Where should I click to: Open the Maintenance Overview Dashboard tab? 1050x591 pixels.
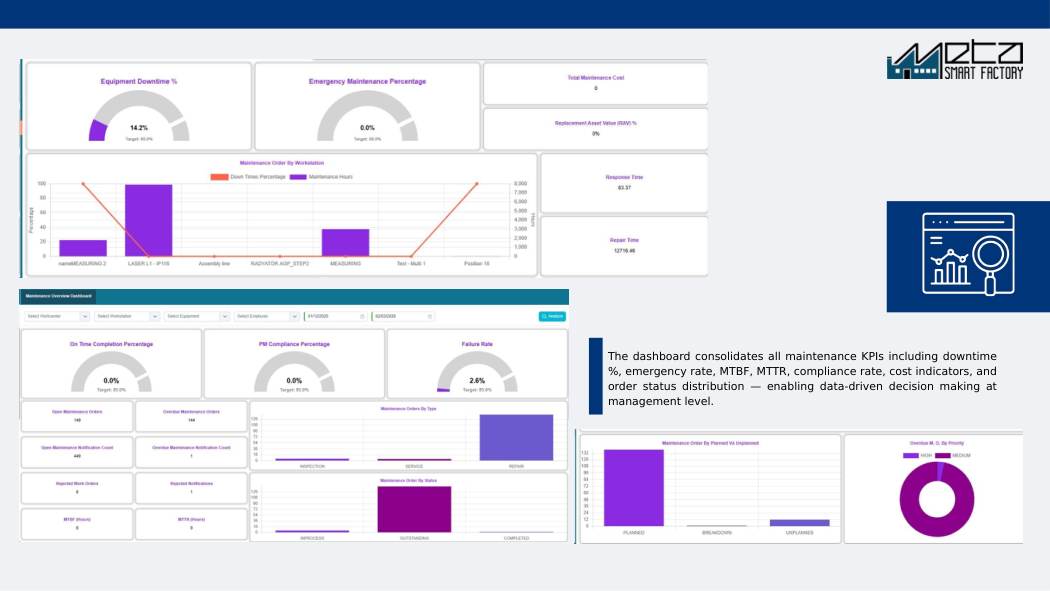click(x=58, y=296)
